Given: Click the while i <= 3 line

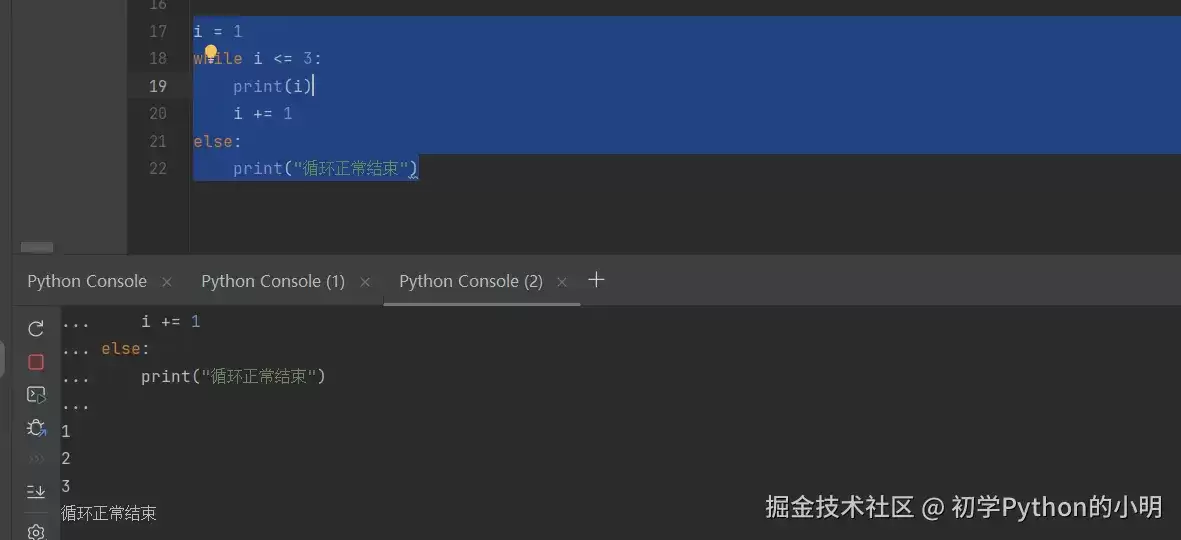Looking at the screenshot, I should tap(257, 59).
